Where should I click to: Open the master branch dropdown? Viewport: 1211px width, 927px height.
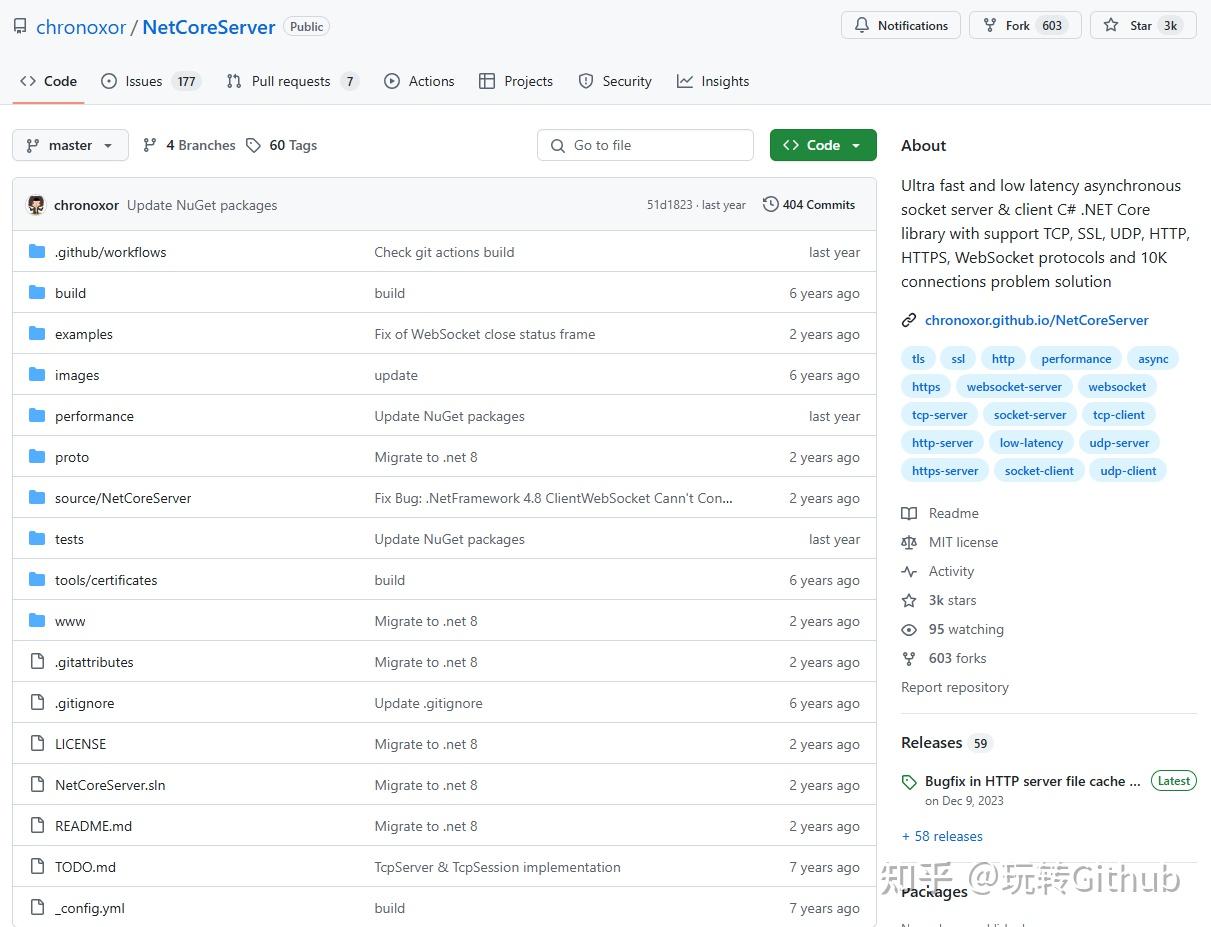point(70,145)
